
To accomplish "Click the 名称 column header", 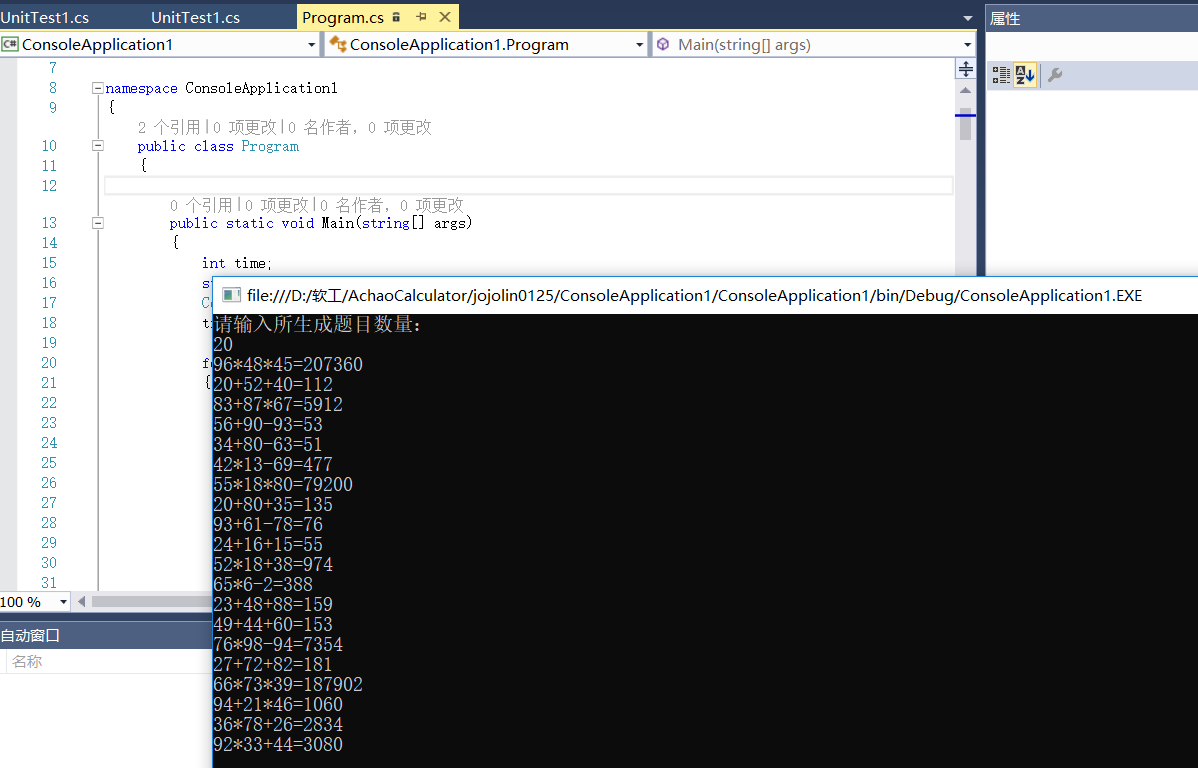I will coord(28,662).
